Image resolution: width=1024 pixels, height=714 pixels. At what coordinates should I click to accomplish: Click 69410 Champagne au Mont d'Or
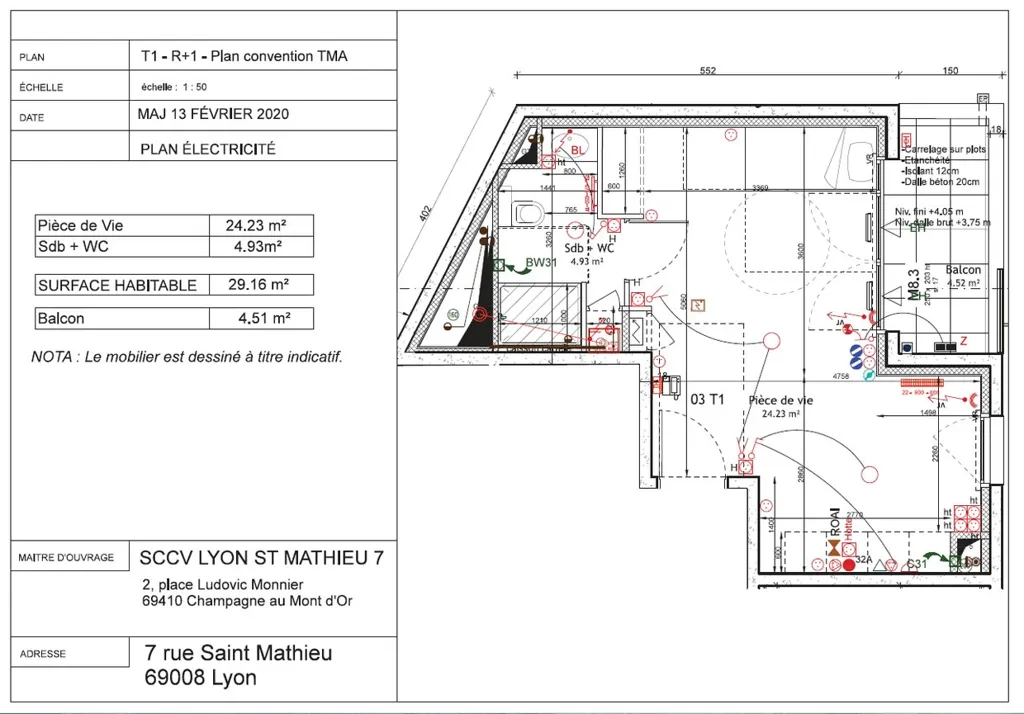[x=247, y=601]
